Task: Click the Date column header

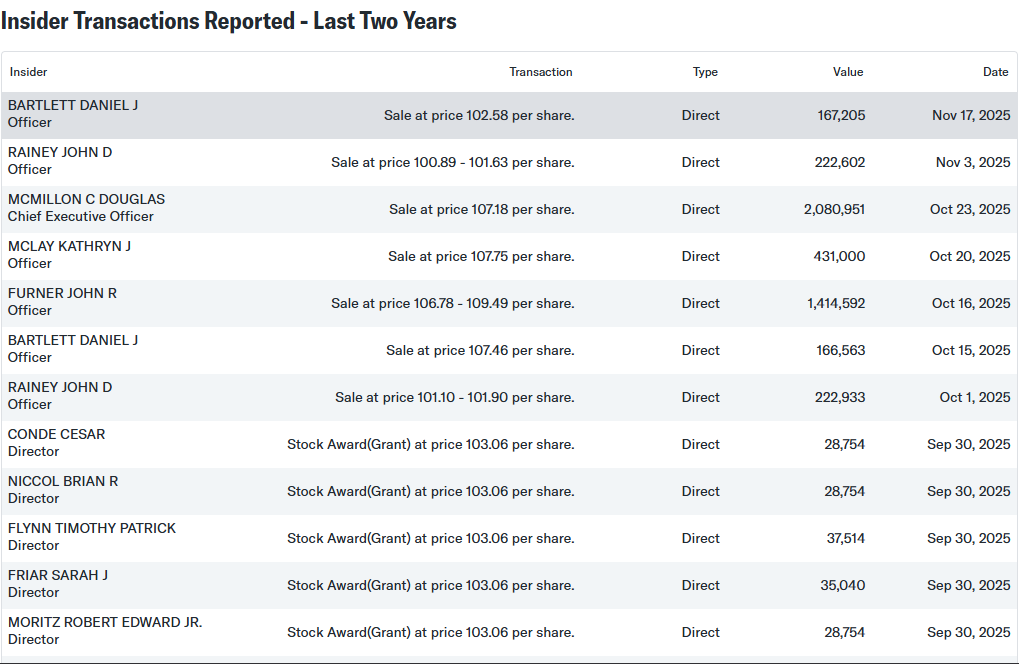Action: 995,72
